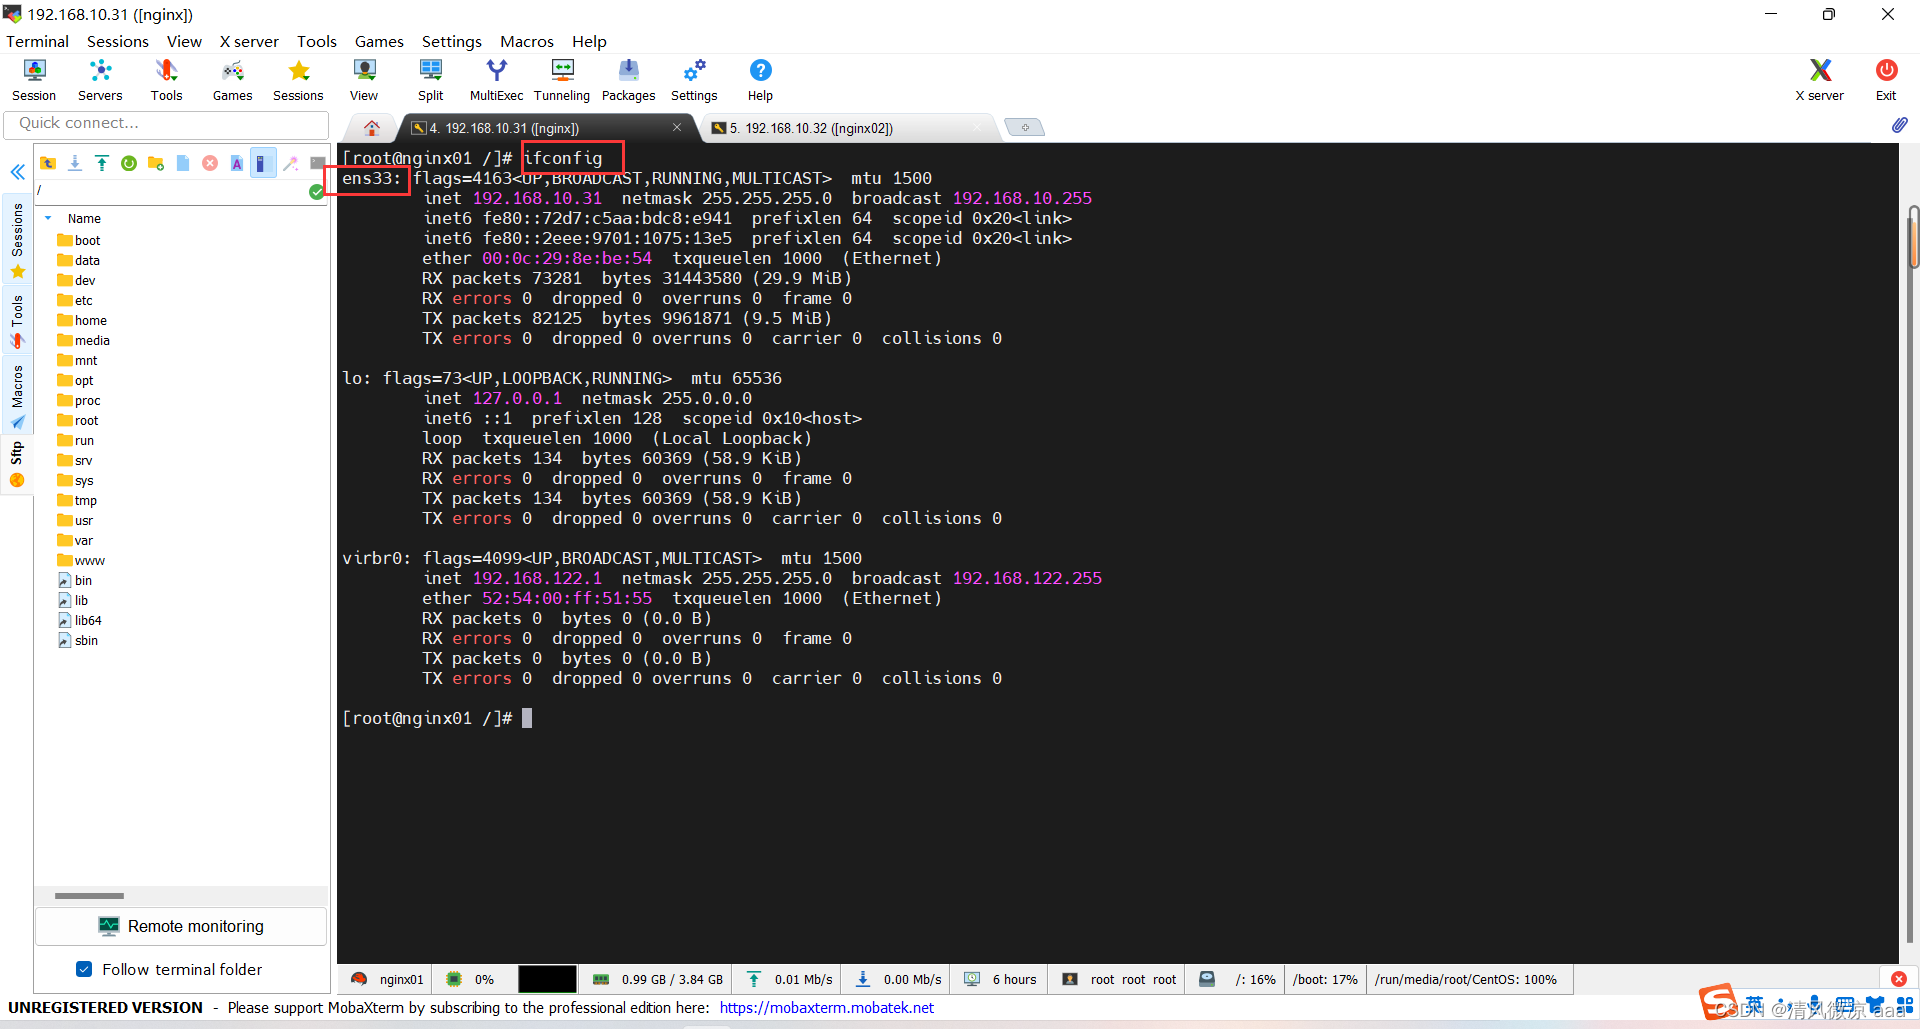Refresh the SFTP folder listing

click(x=129, y=163)
